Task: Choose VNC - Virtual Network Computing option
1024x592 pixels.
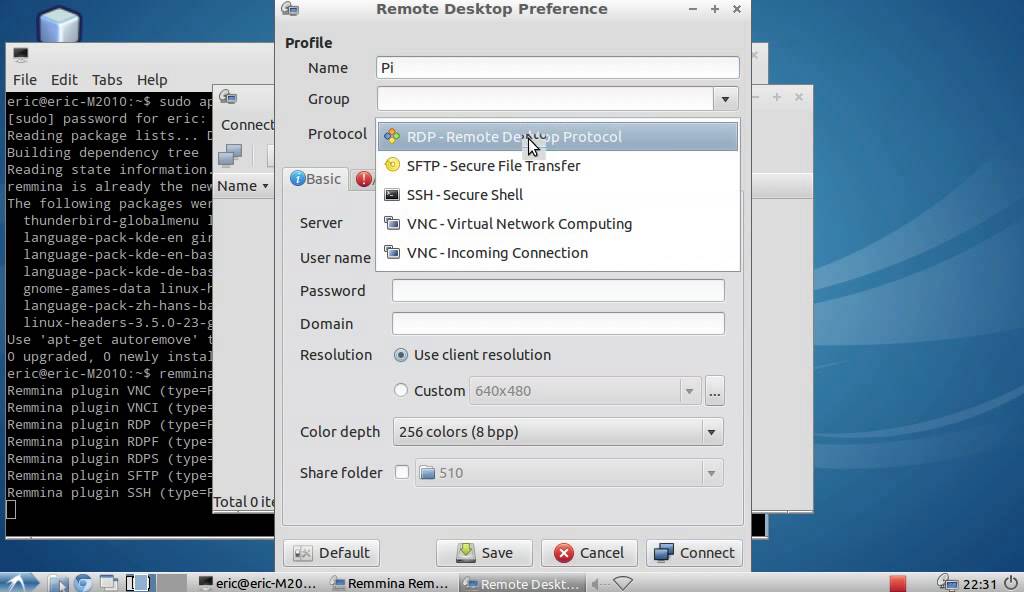Action: click(558, 223)
